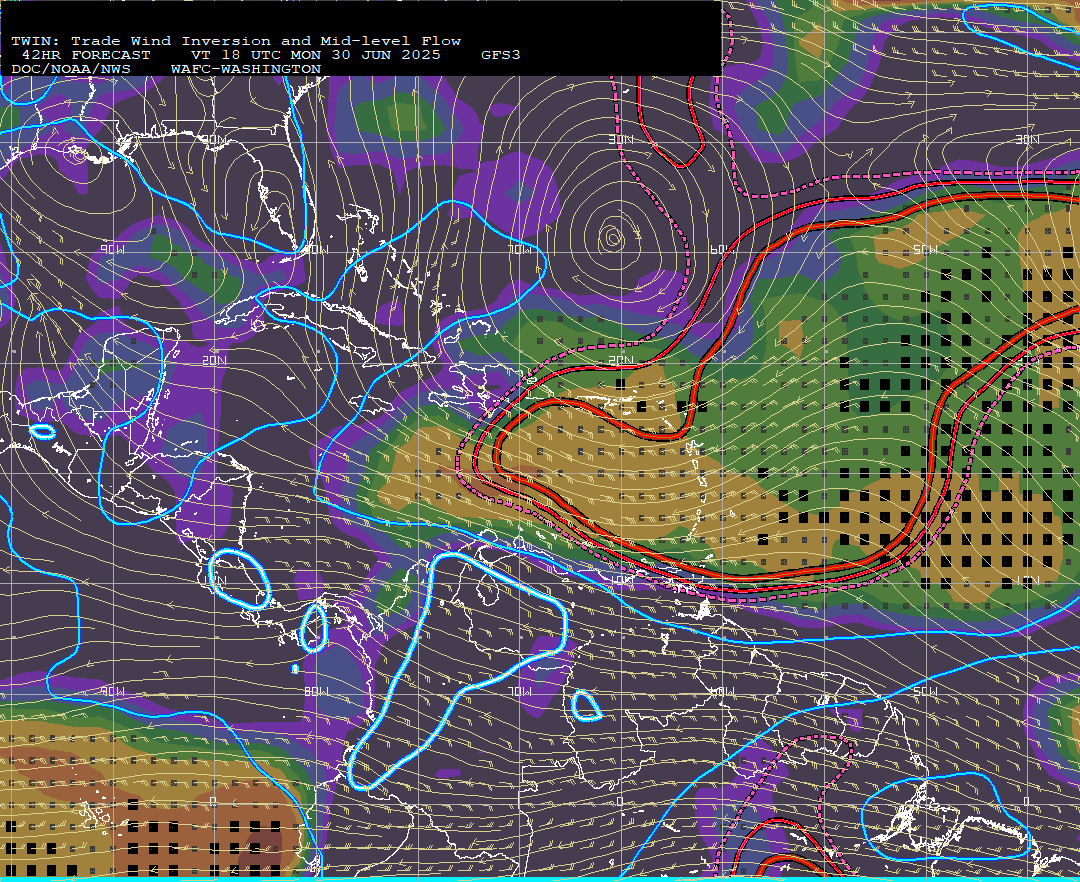The width and height of the screenshot is (1080, 882).
Task: Click the valid time "VT 18 UTC MON 30 JUN 2025"
Action: pos(315,55)
